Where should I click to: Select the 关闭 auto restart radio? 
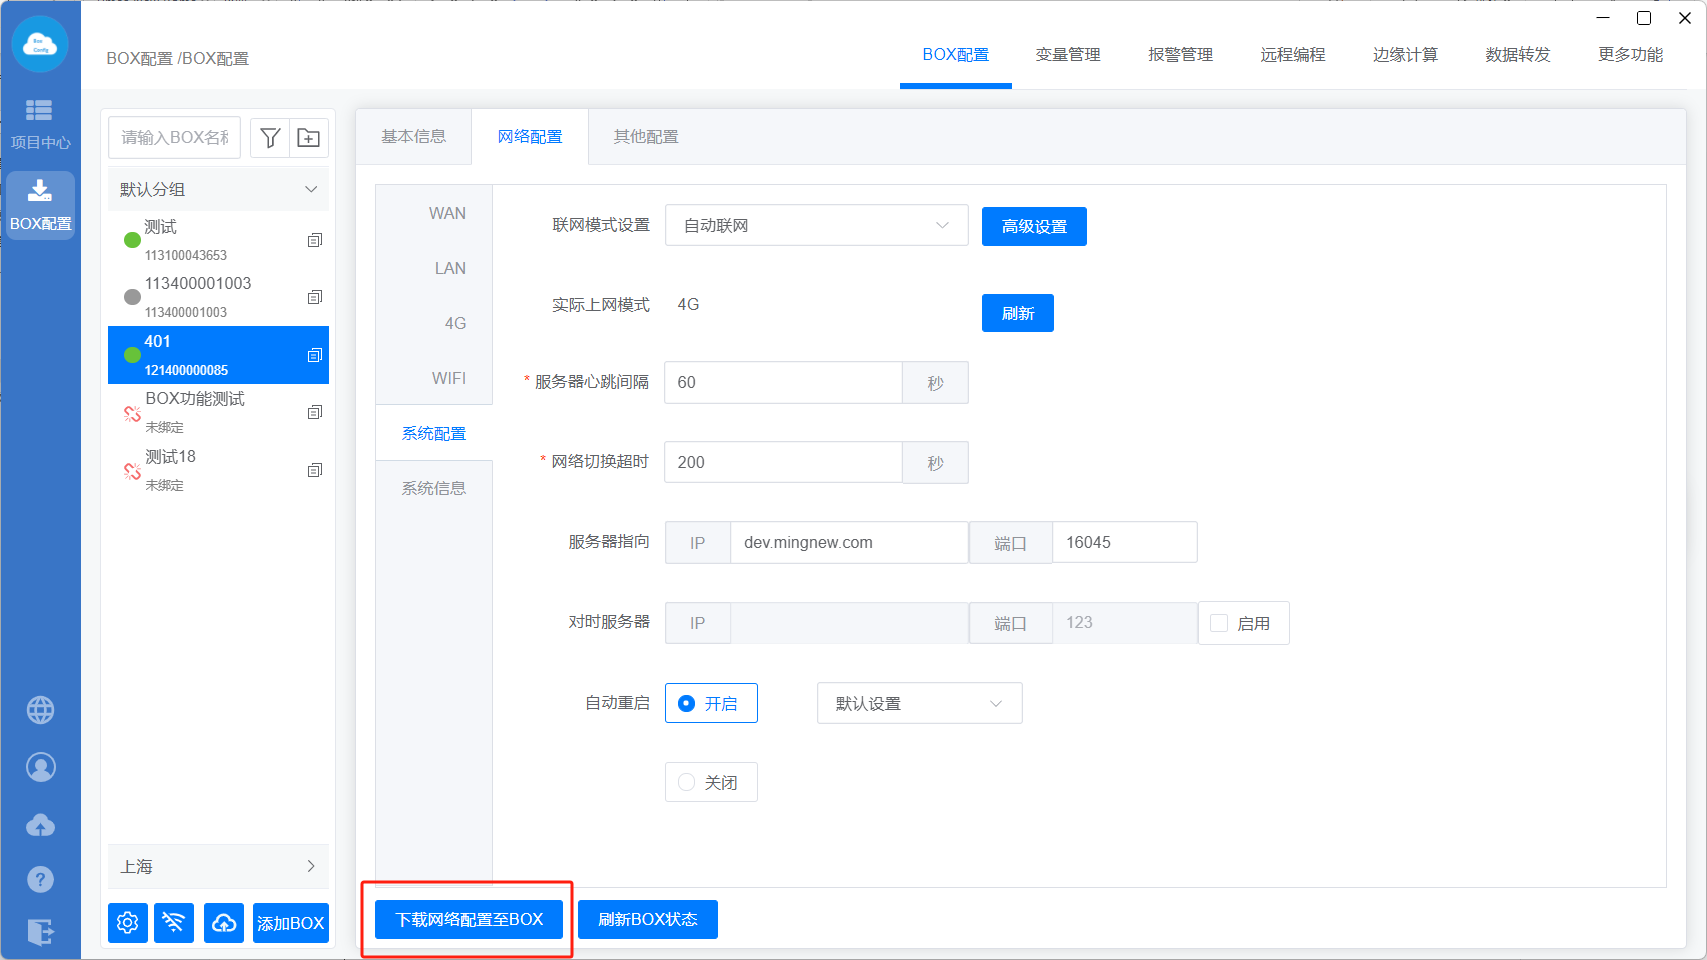[687, 782]
